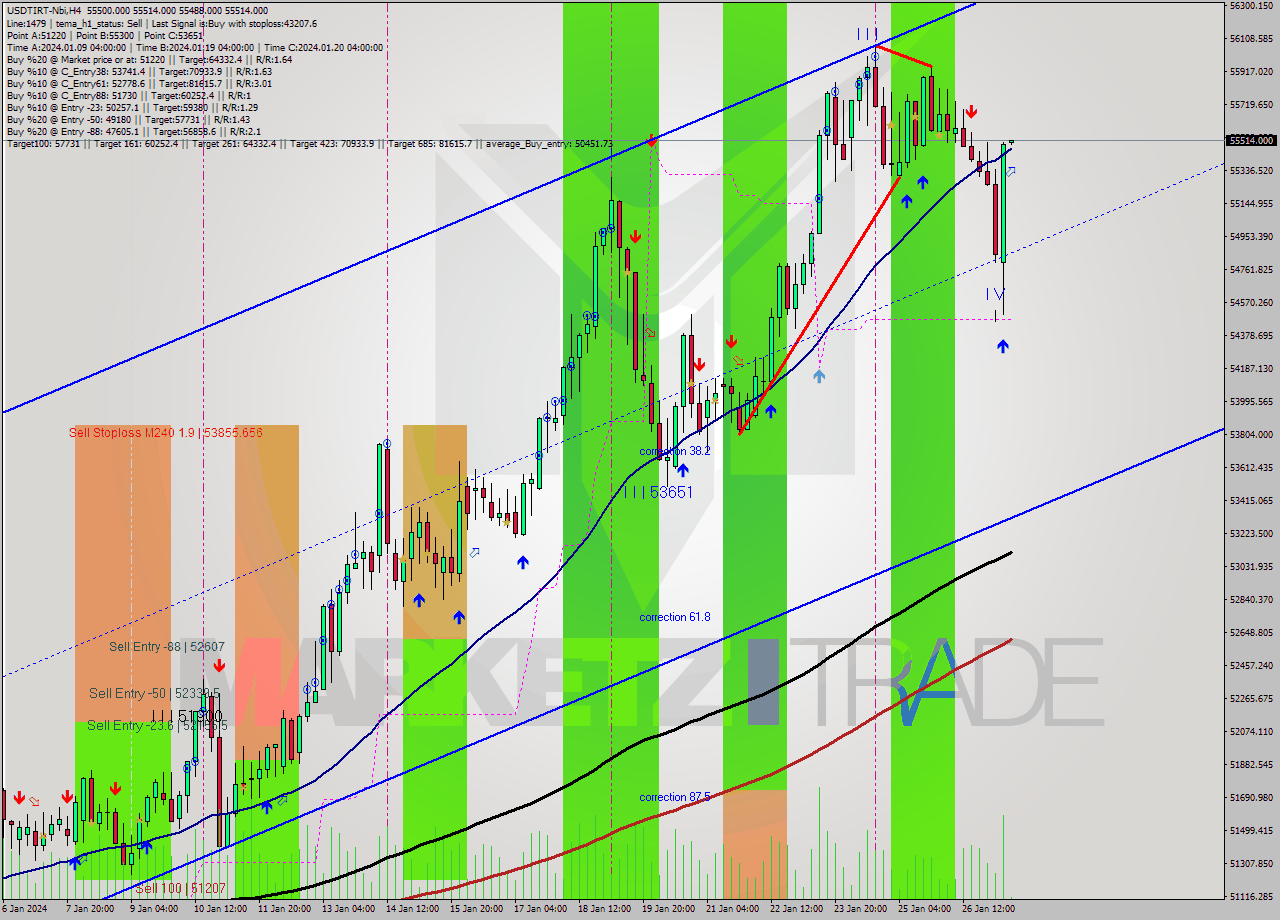The height and width of the screenshot is (920, 1280).
Task: Click the '11 Jan 20:00' time axis label
Action: [x=283, y=910]
